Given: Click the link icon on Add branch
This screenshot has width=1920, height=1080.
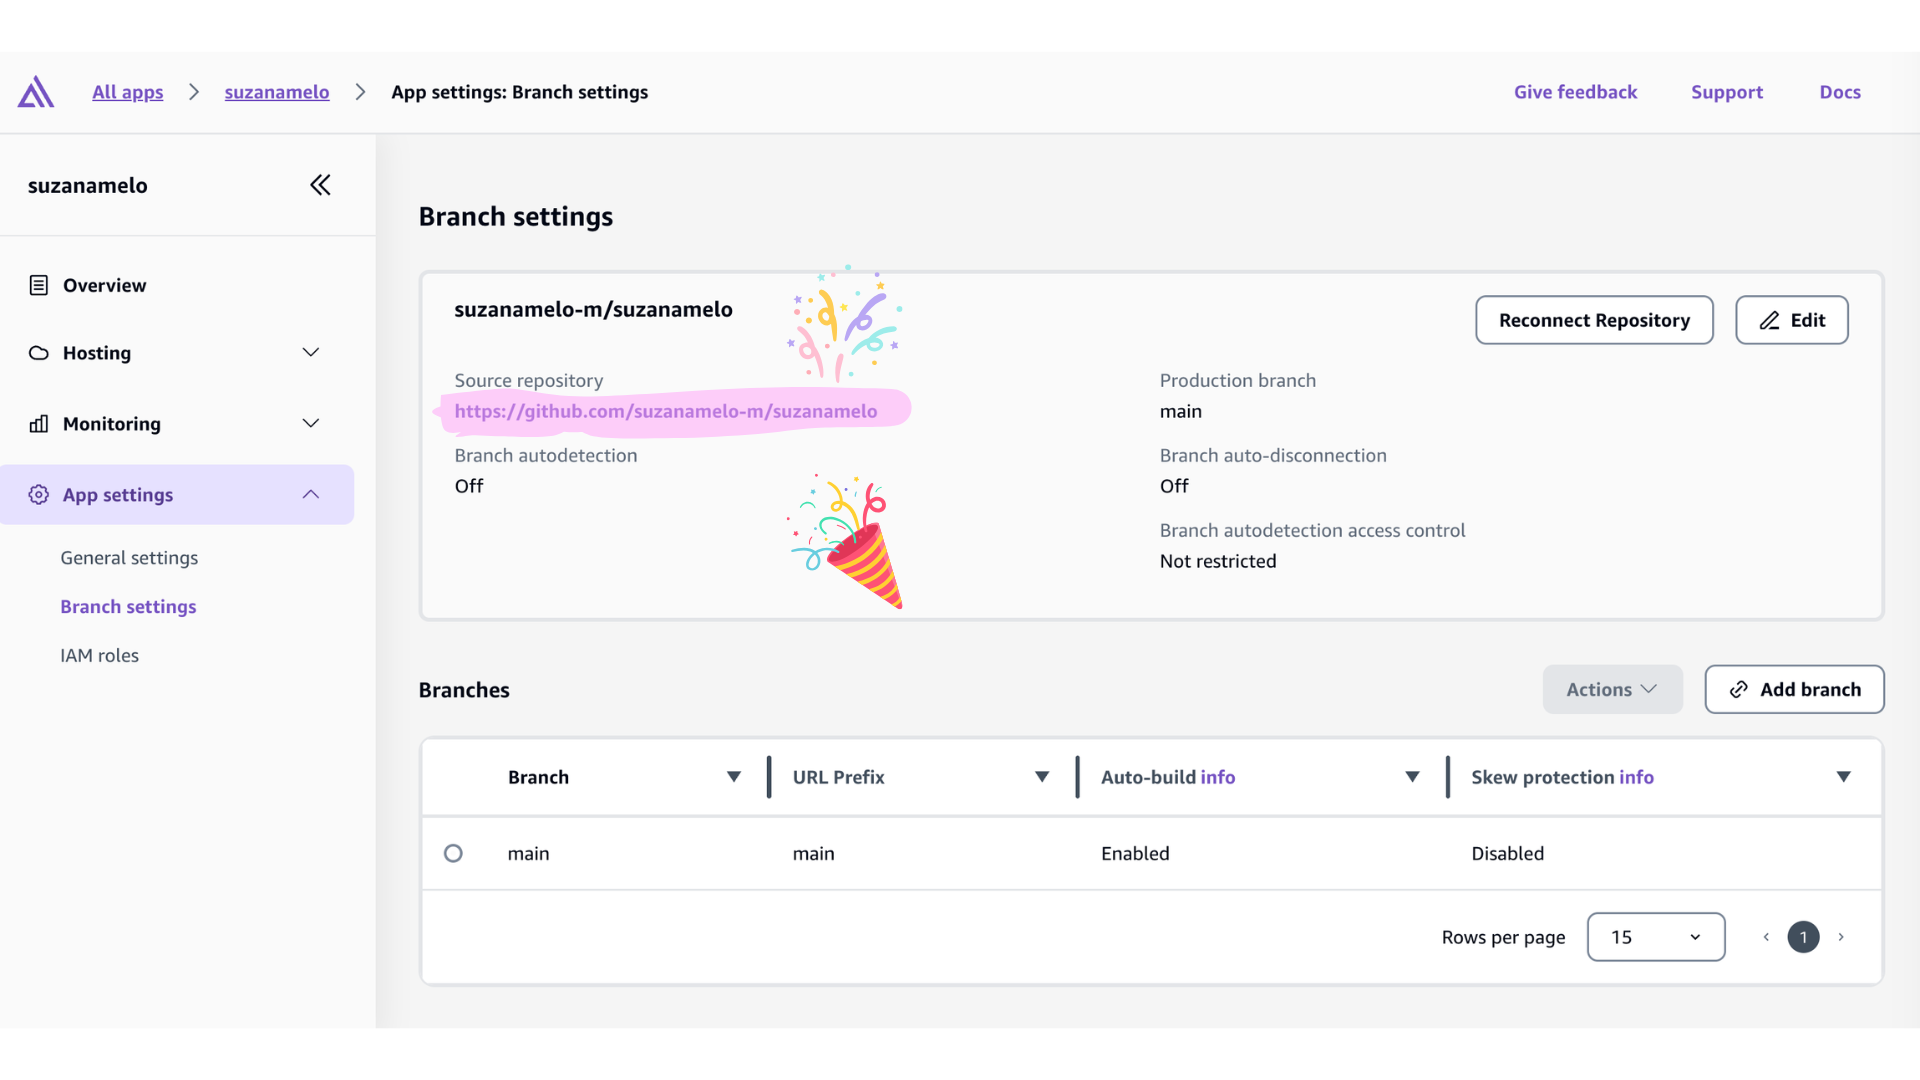Looking at the screenshot, I should (1739, 690).
